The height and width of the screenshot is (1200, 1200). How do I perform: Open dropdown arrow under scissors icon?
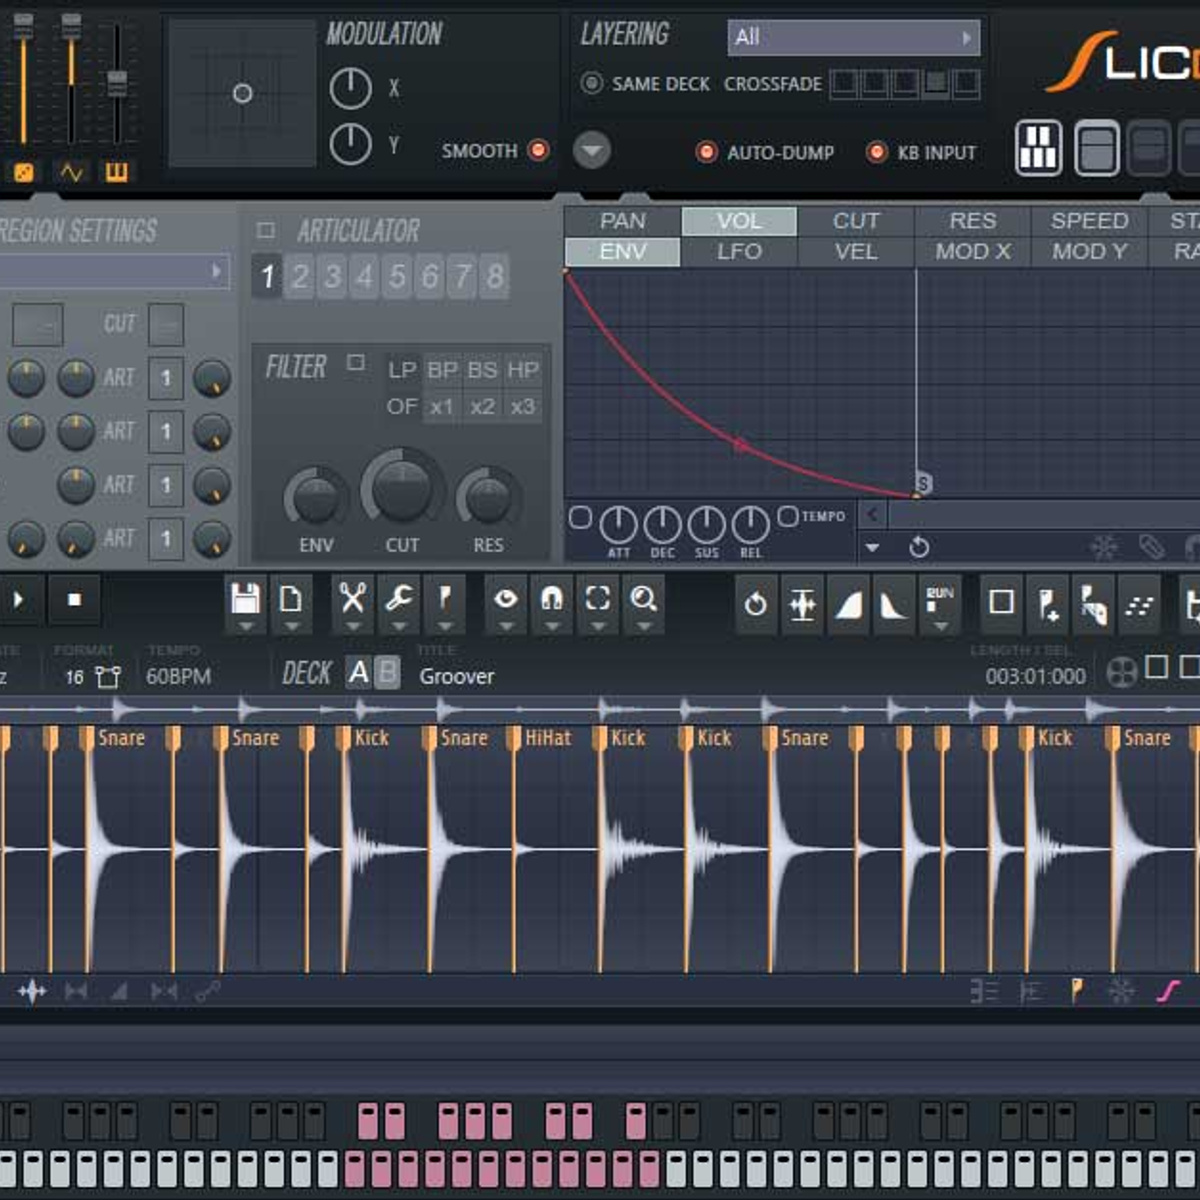352,627
